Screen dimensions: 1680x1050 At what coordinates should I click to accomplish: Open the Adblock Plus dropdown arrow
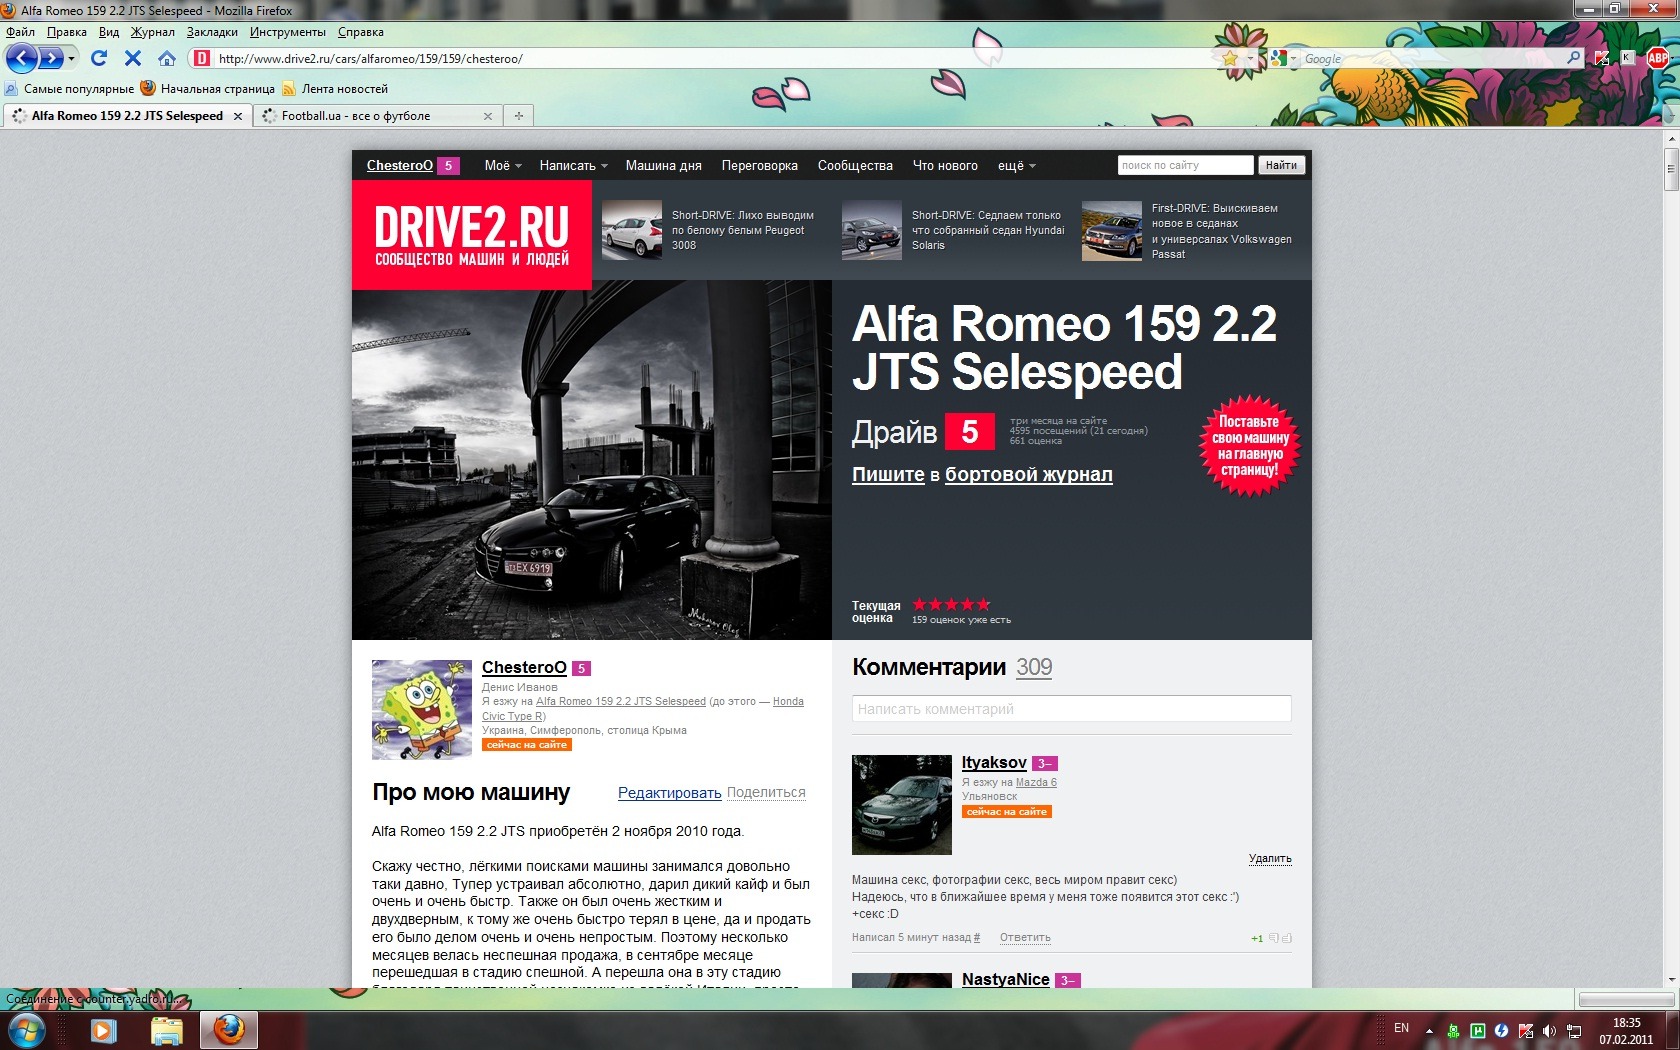(x=1673, y=59)
